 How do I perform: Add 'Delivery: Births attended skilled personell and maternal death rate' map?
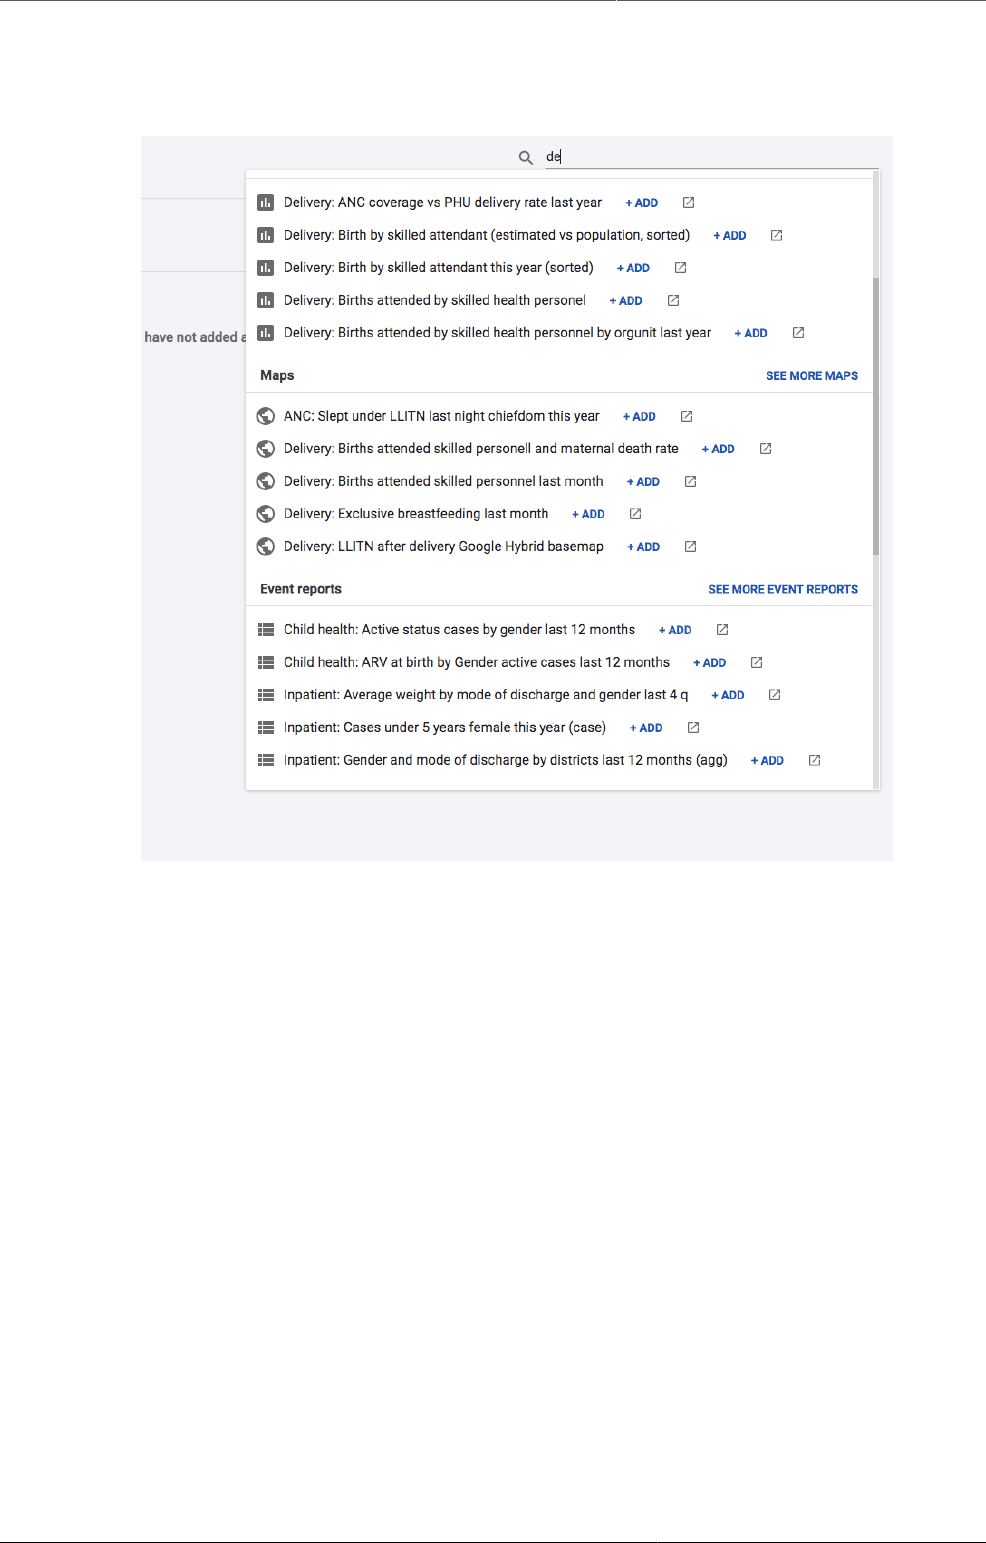(718, 449)
